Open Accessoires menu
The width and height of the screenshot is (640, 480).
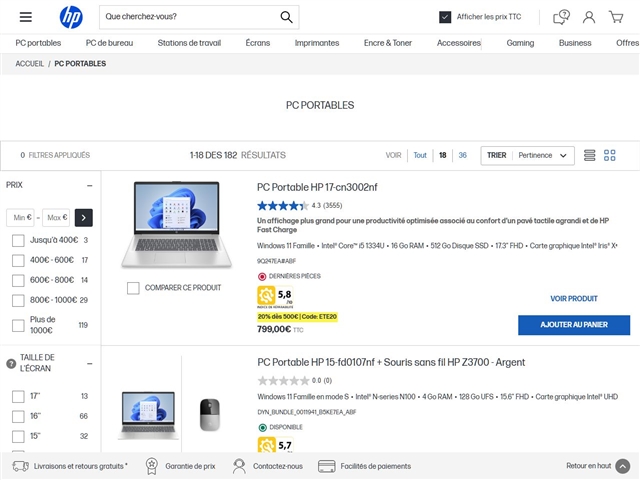(459, 43)
